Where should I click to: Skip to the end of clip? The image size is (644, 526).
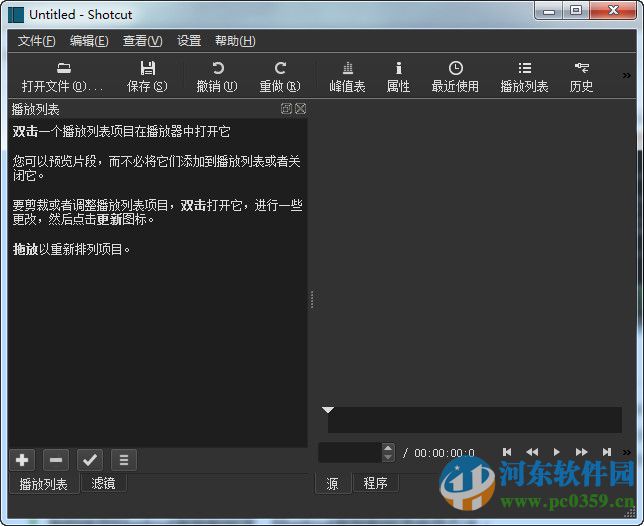607,452
